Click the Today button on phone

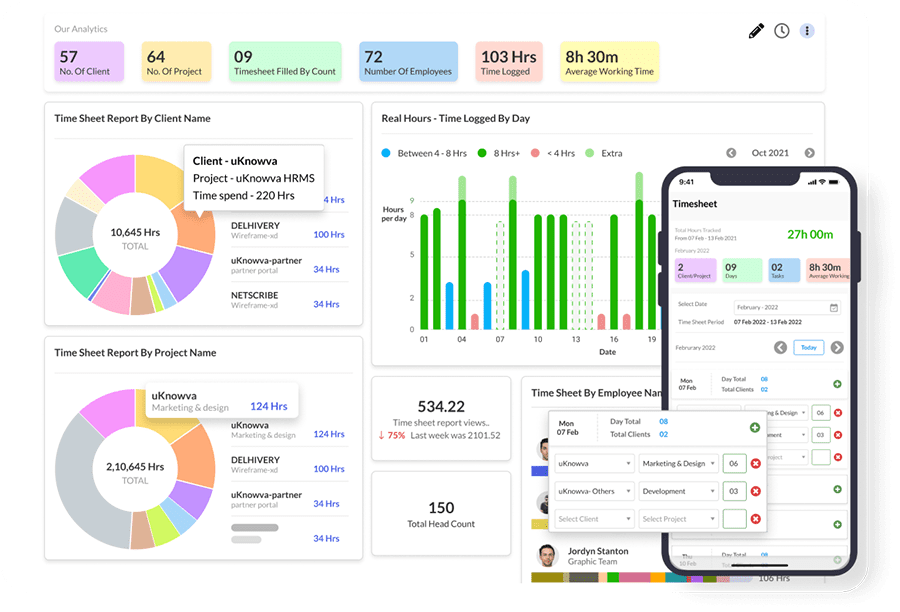pos(809,347)
